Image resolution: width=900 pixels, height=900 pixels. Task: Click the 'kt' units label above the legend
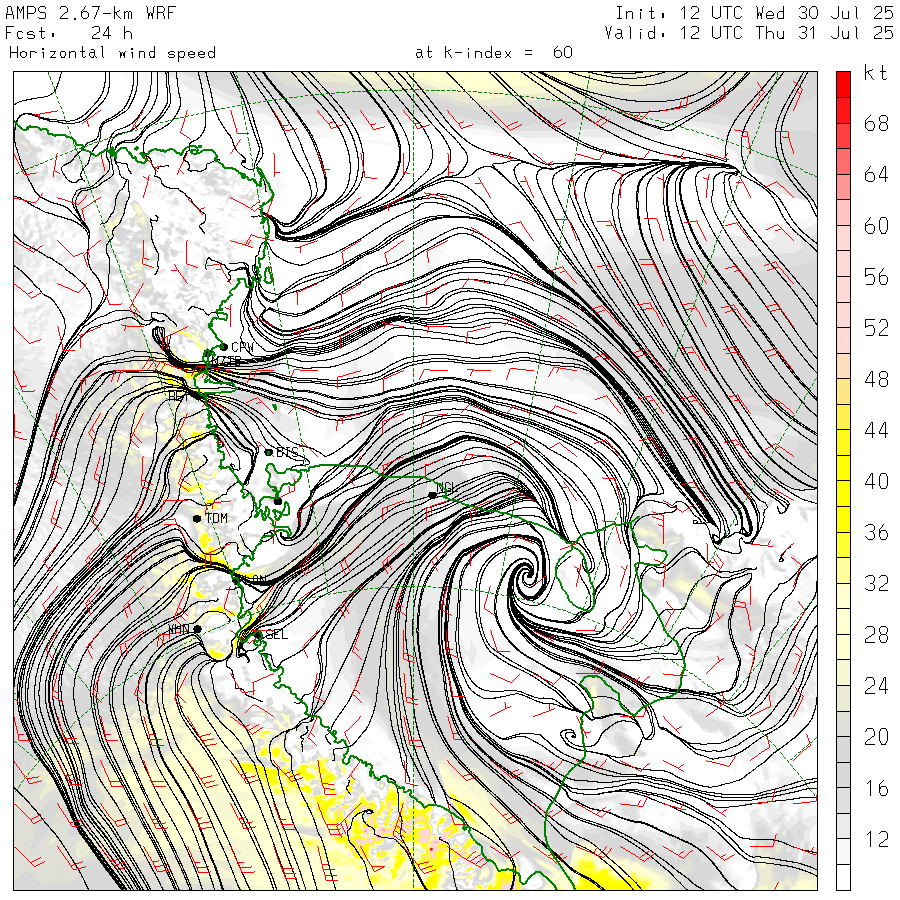pos(875,73)
